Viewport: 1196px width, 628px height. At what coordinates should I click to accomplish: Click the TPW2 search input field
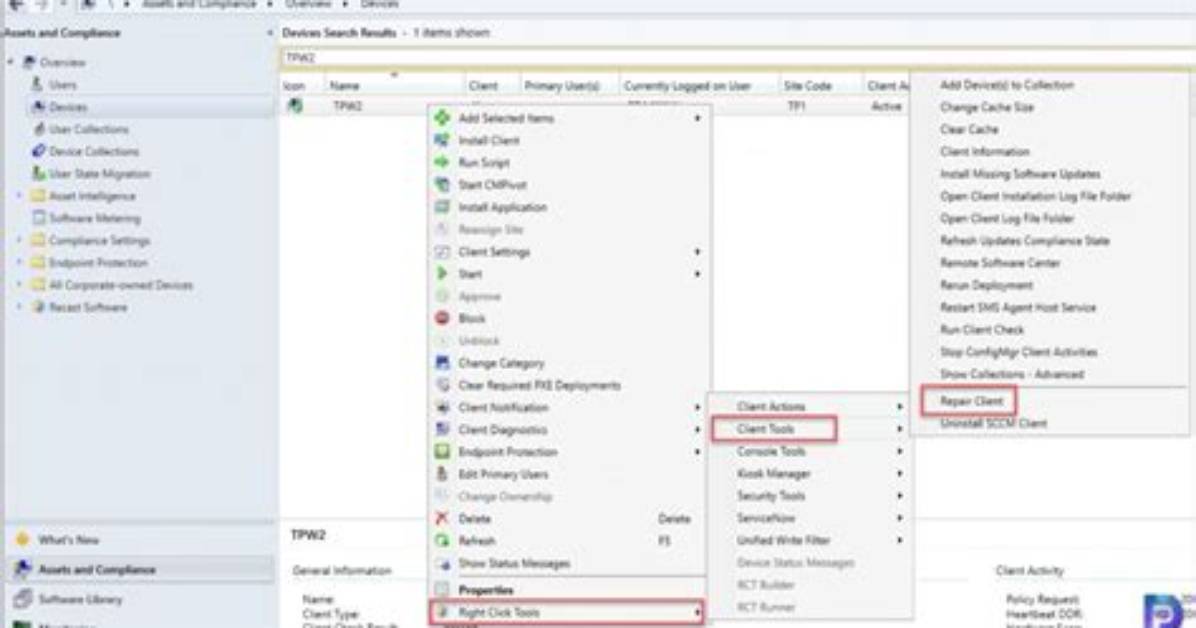pos(738,57)
